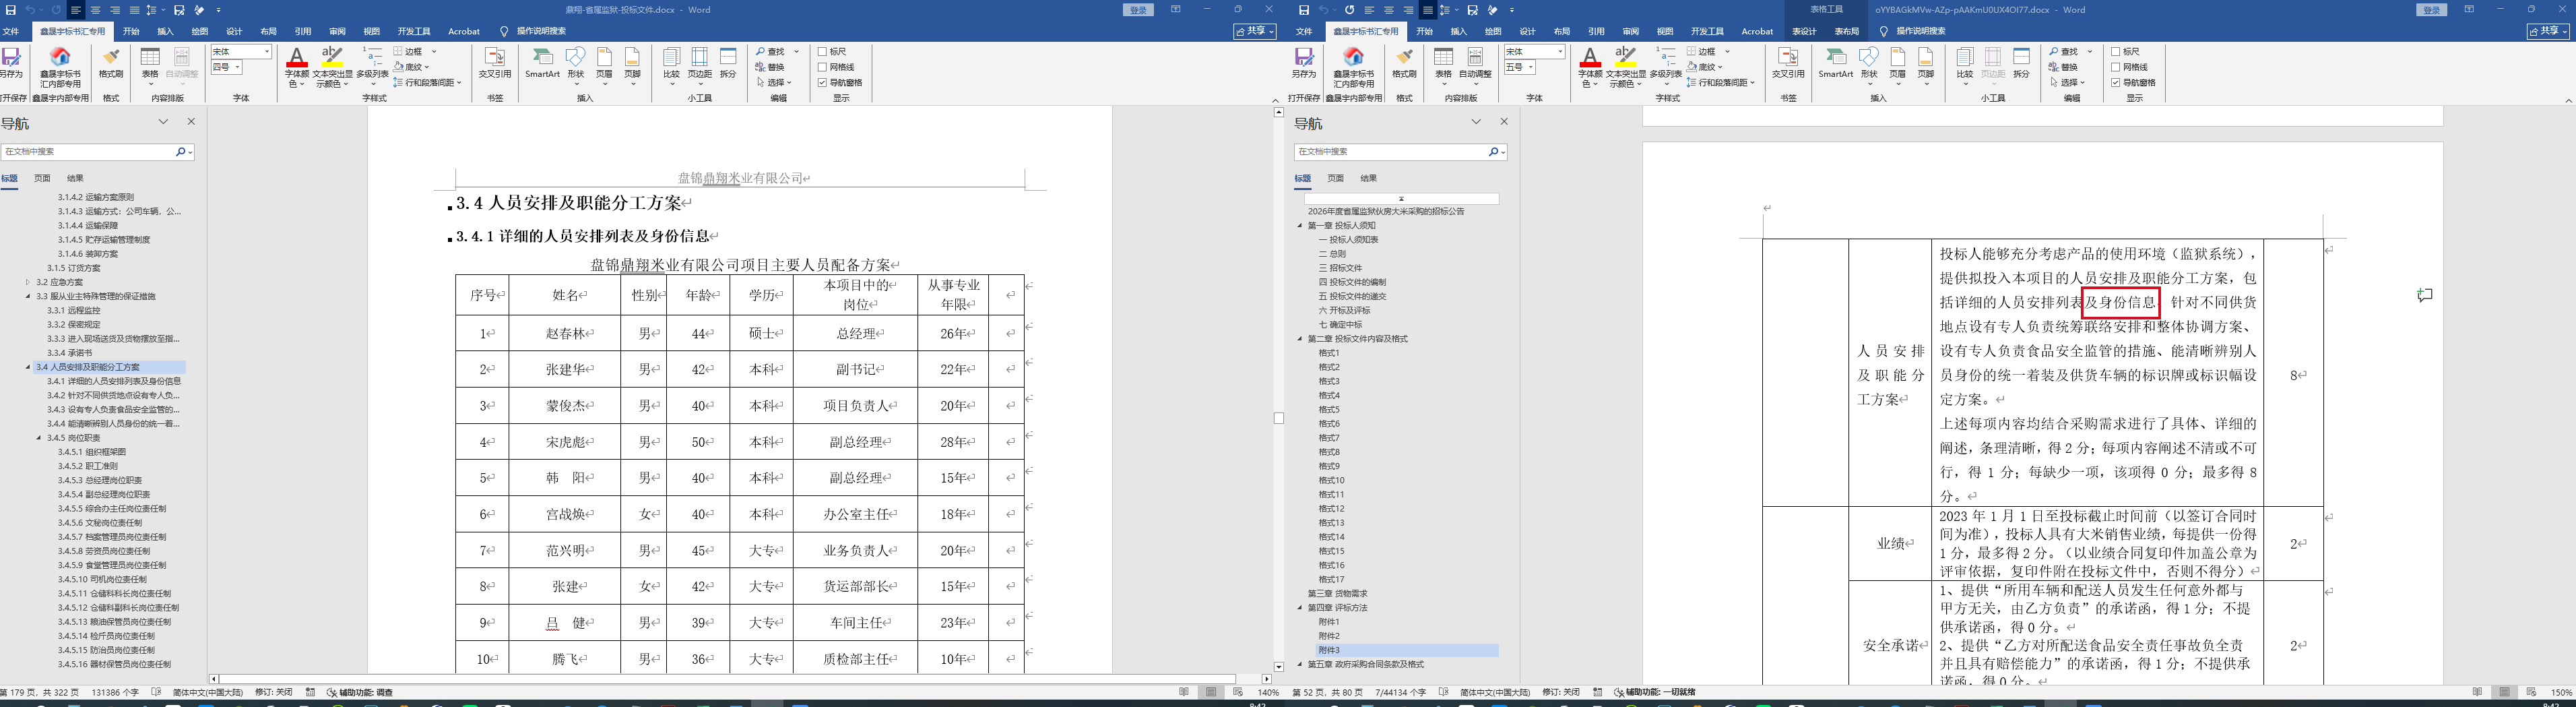This screenshot has width=2576, height=707.
Task: Expand 3.2 应急方案 in navigation tree
Action: pyautogui.click(x=28, y=282)
